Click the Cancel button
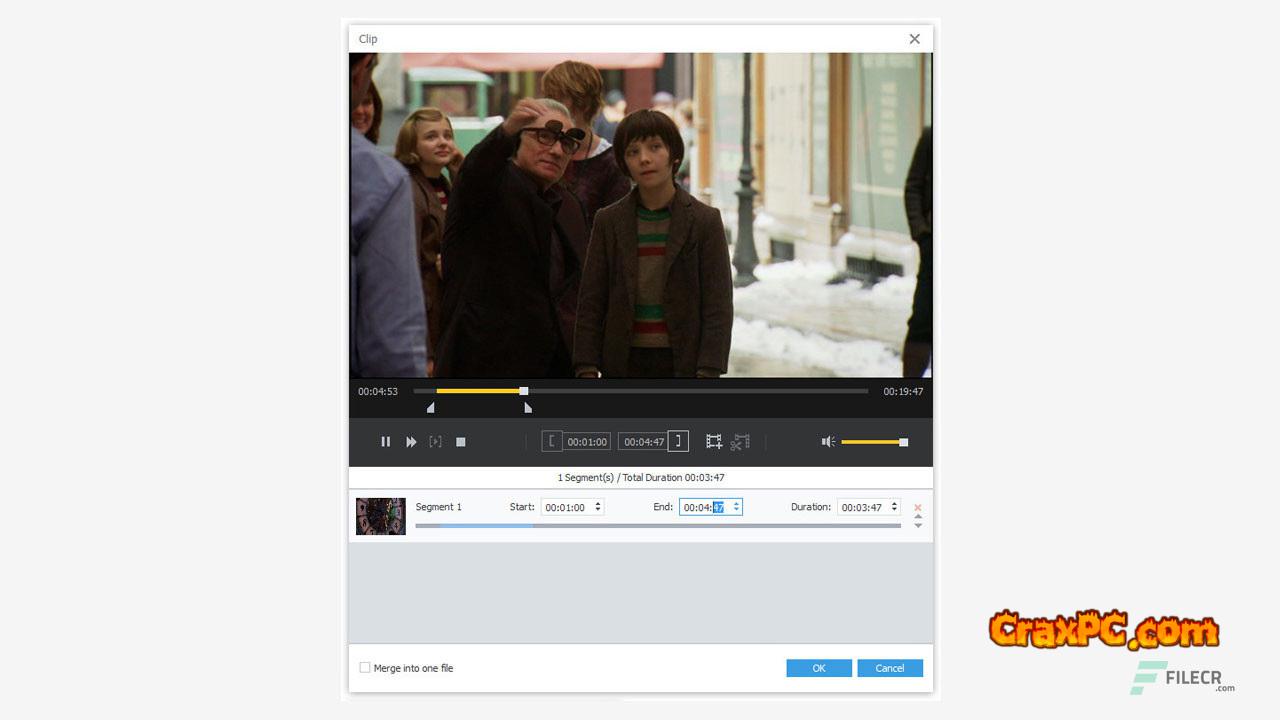 (x=889, y=668)
